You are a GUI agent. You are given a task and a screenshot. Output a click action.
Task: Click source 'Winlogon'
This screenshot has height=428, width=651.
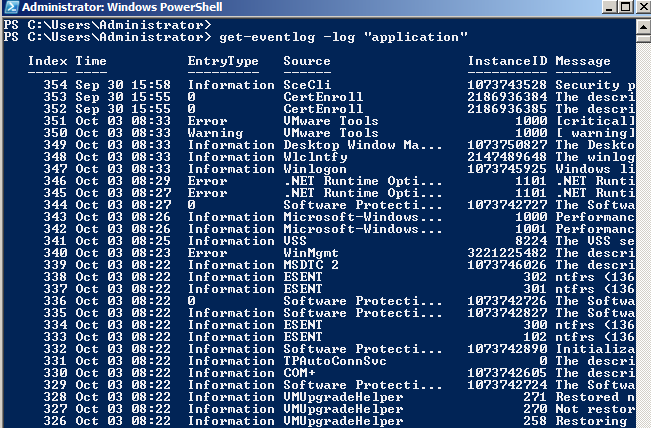[315, 169]
